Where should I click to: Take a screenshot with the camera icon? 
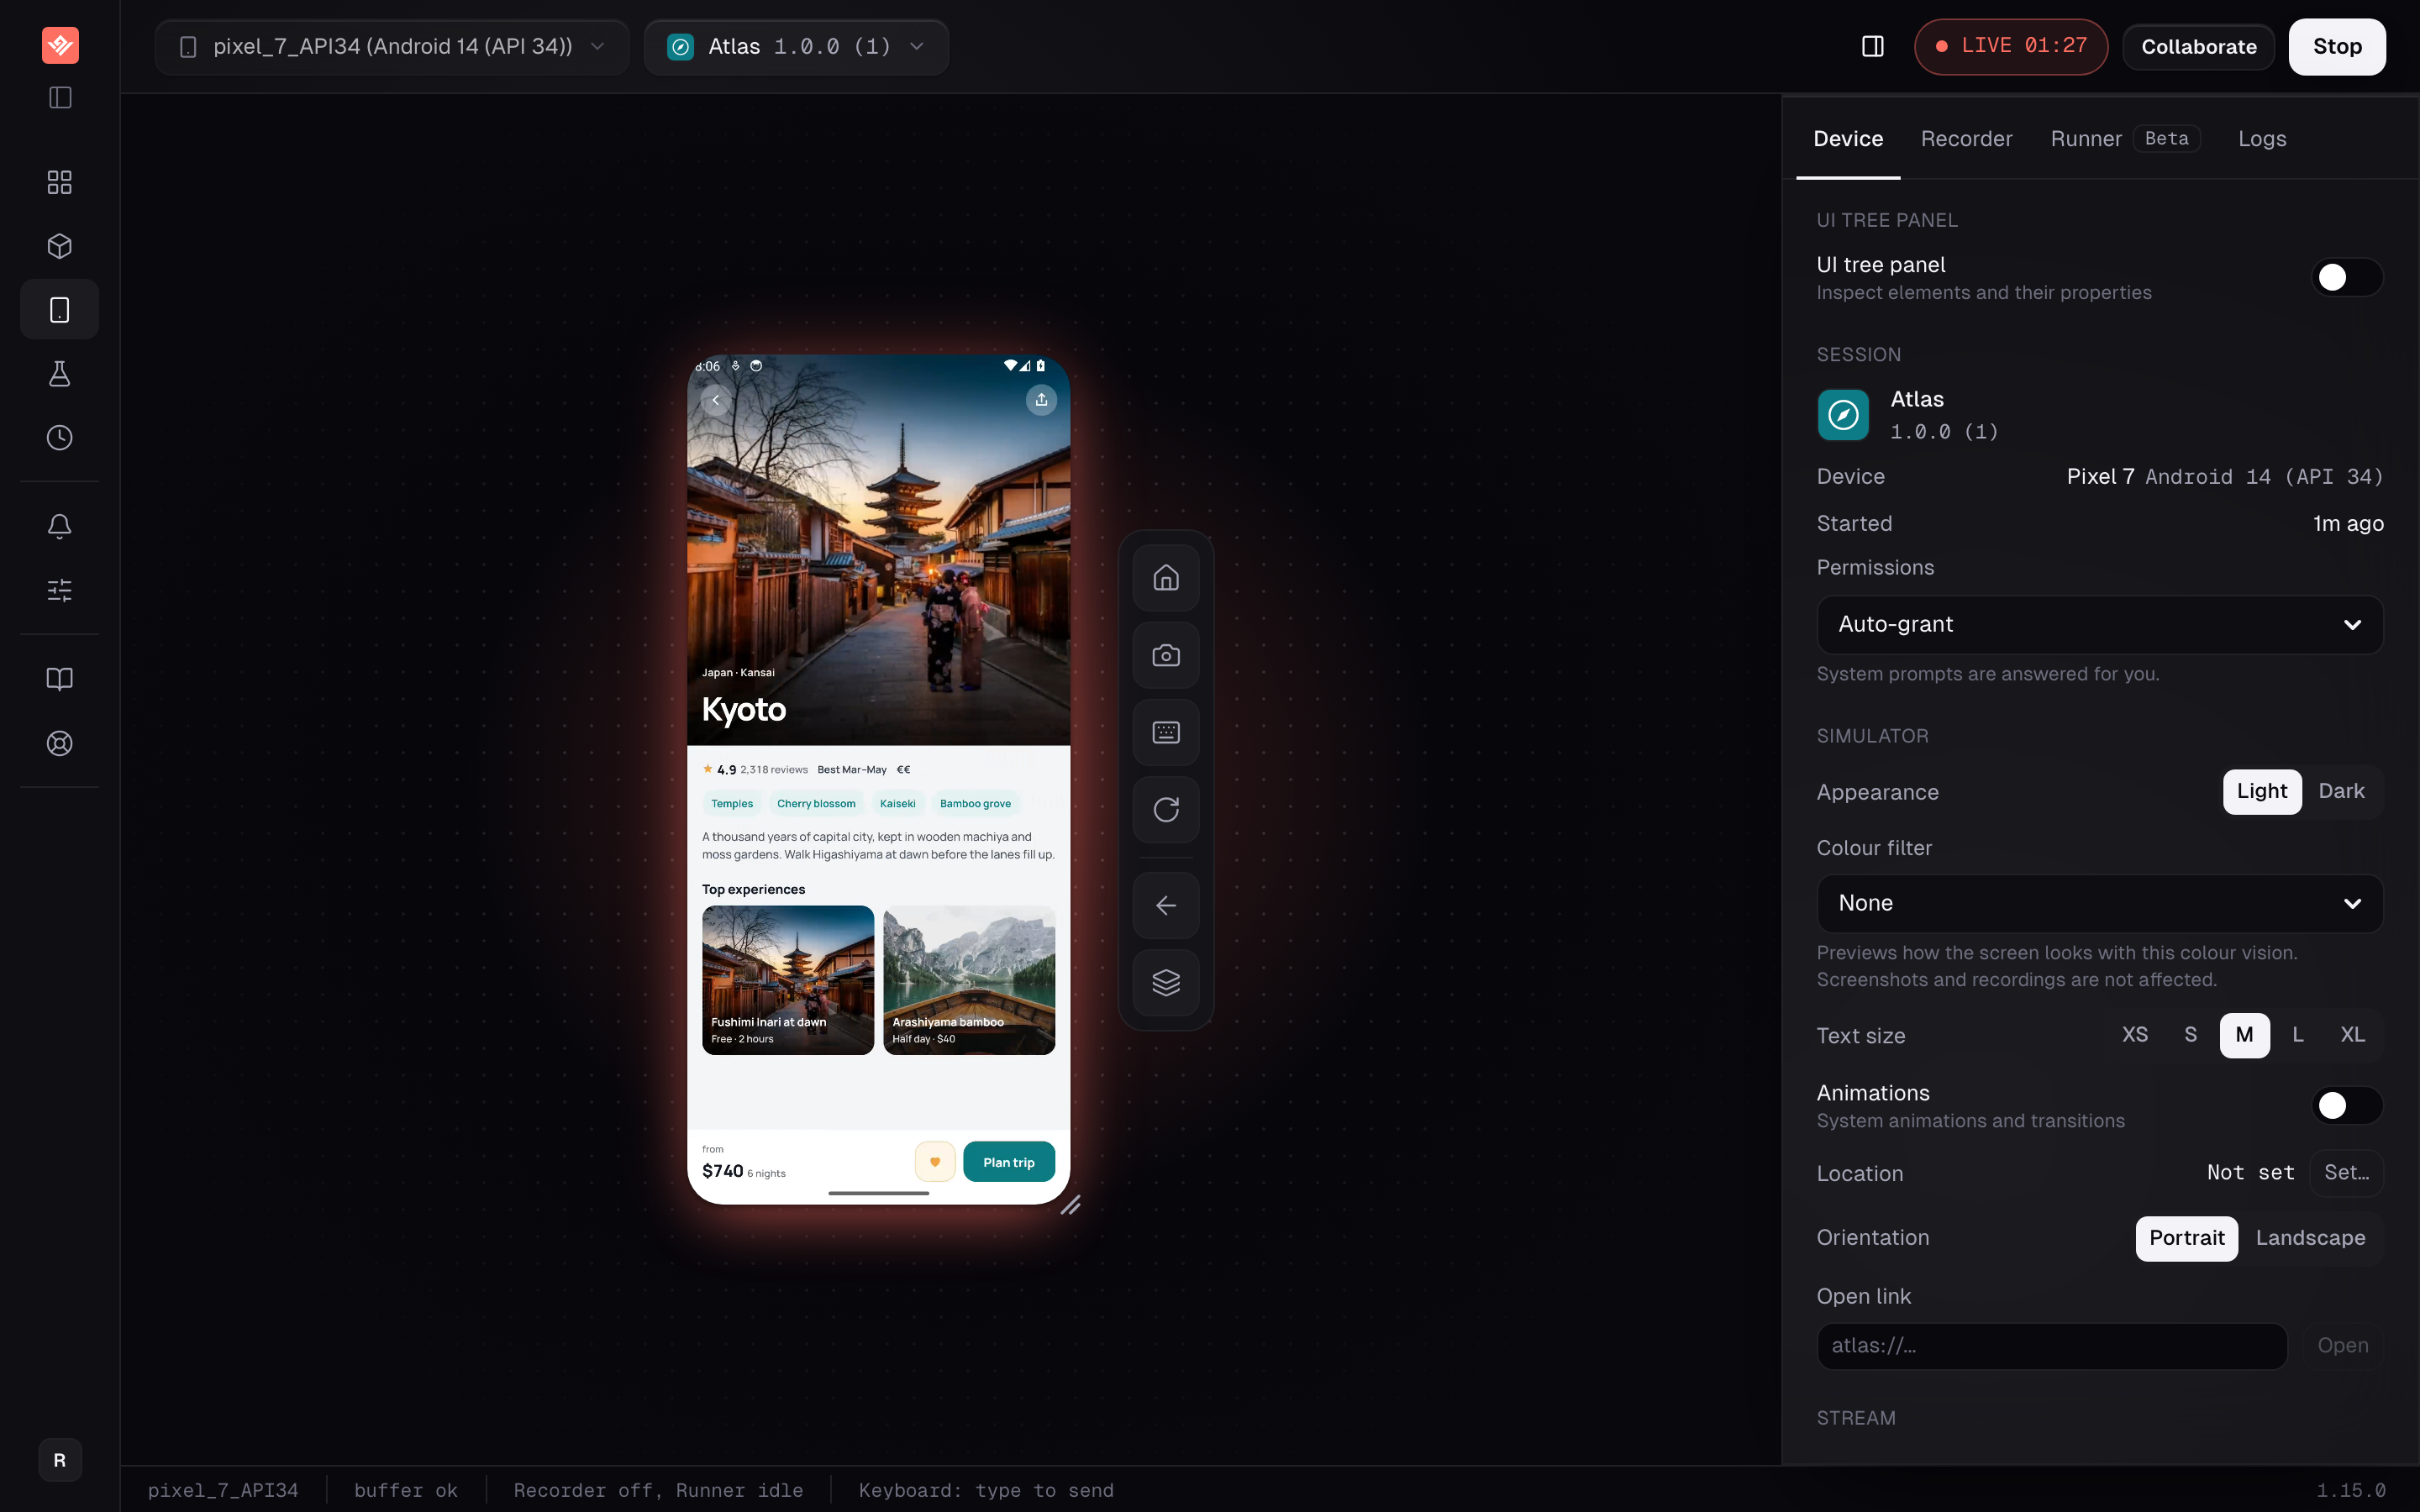click(x=1166, y=655)
